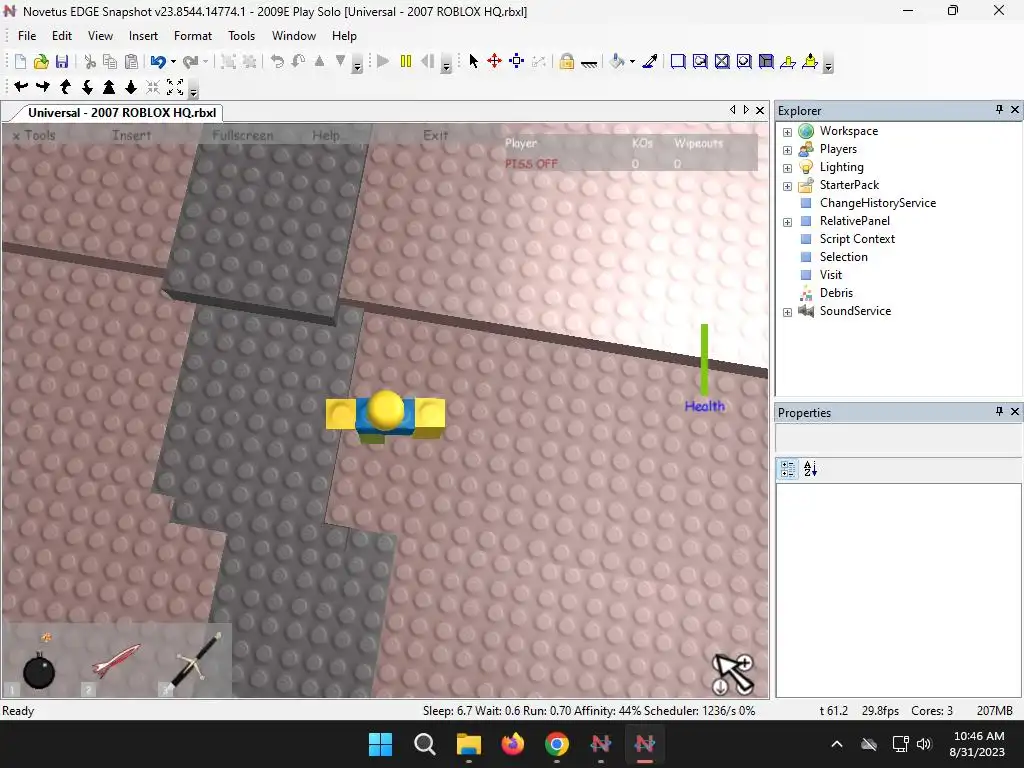Click the Hinge tool icon

pos(788,61)
